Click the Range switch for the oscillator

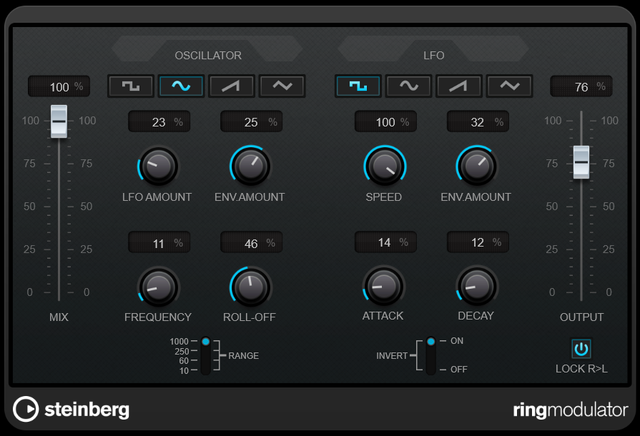click(206, 356)
